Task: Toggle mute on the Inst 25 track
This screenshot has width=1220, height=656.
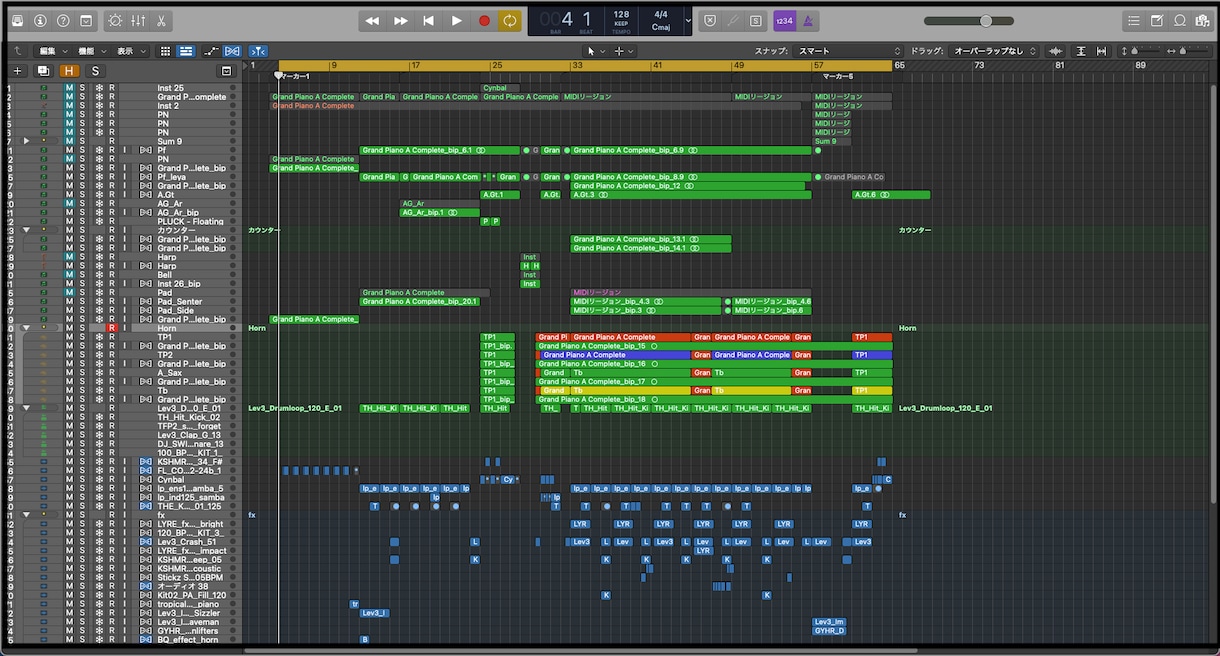Action: pyautogui.click(x=69, y=88)
